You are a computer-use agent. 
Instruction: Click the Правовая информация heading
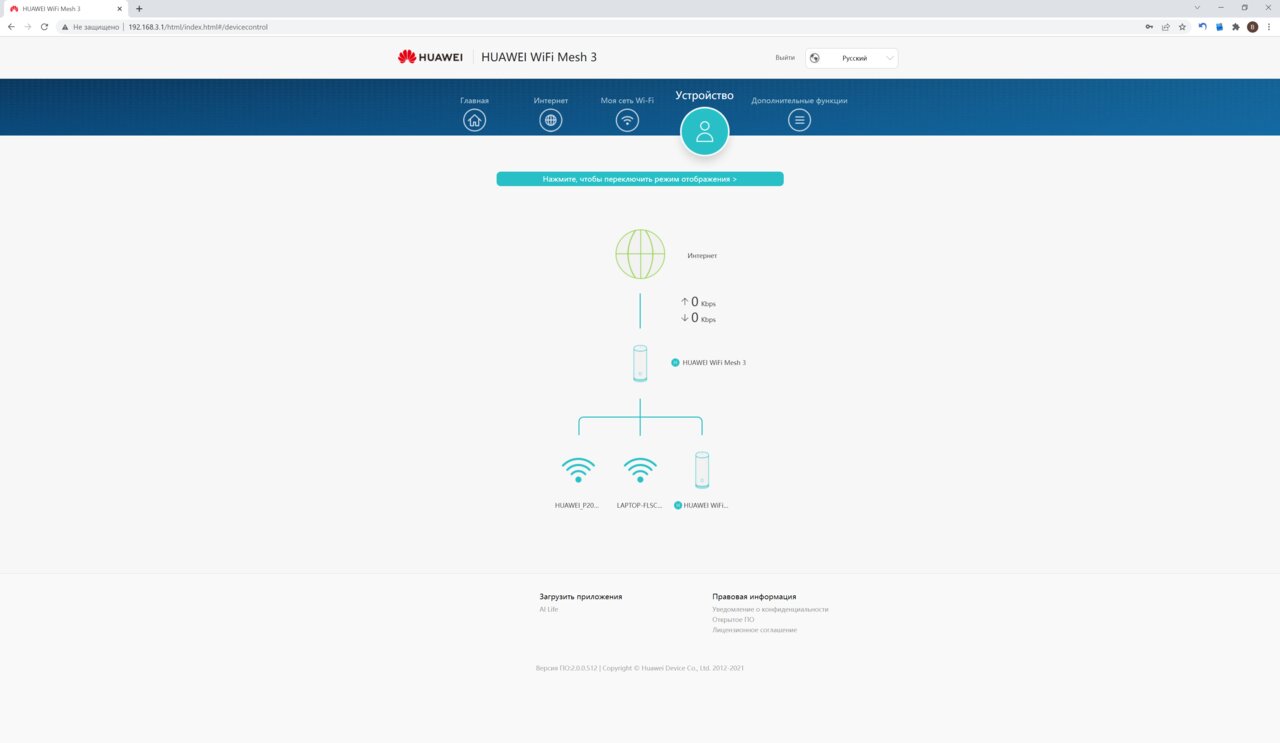754,597
